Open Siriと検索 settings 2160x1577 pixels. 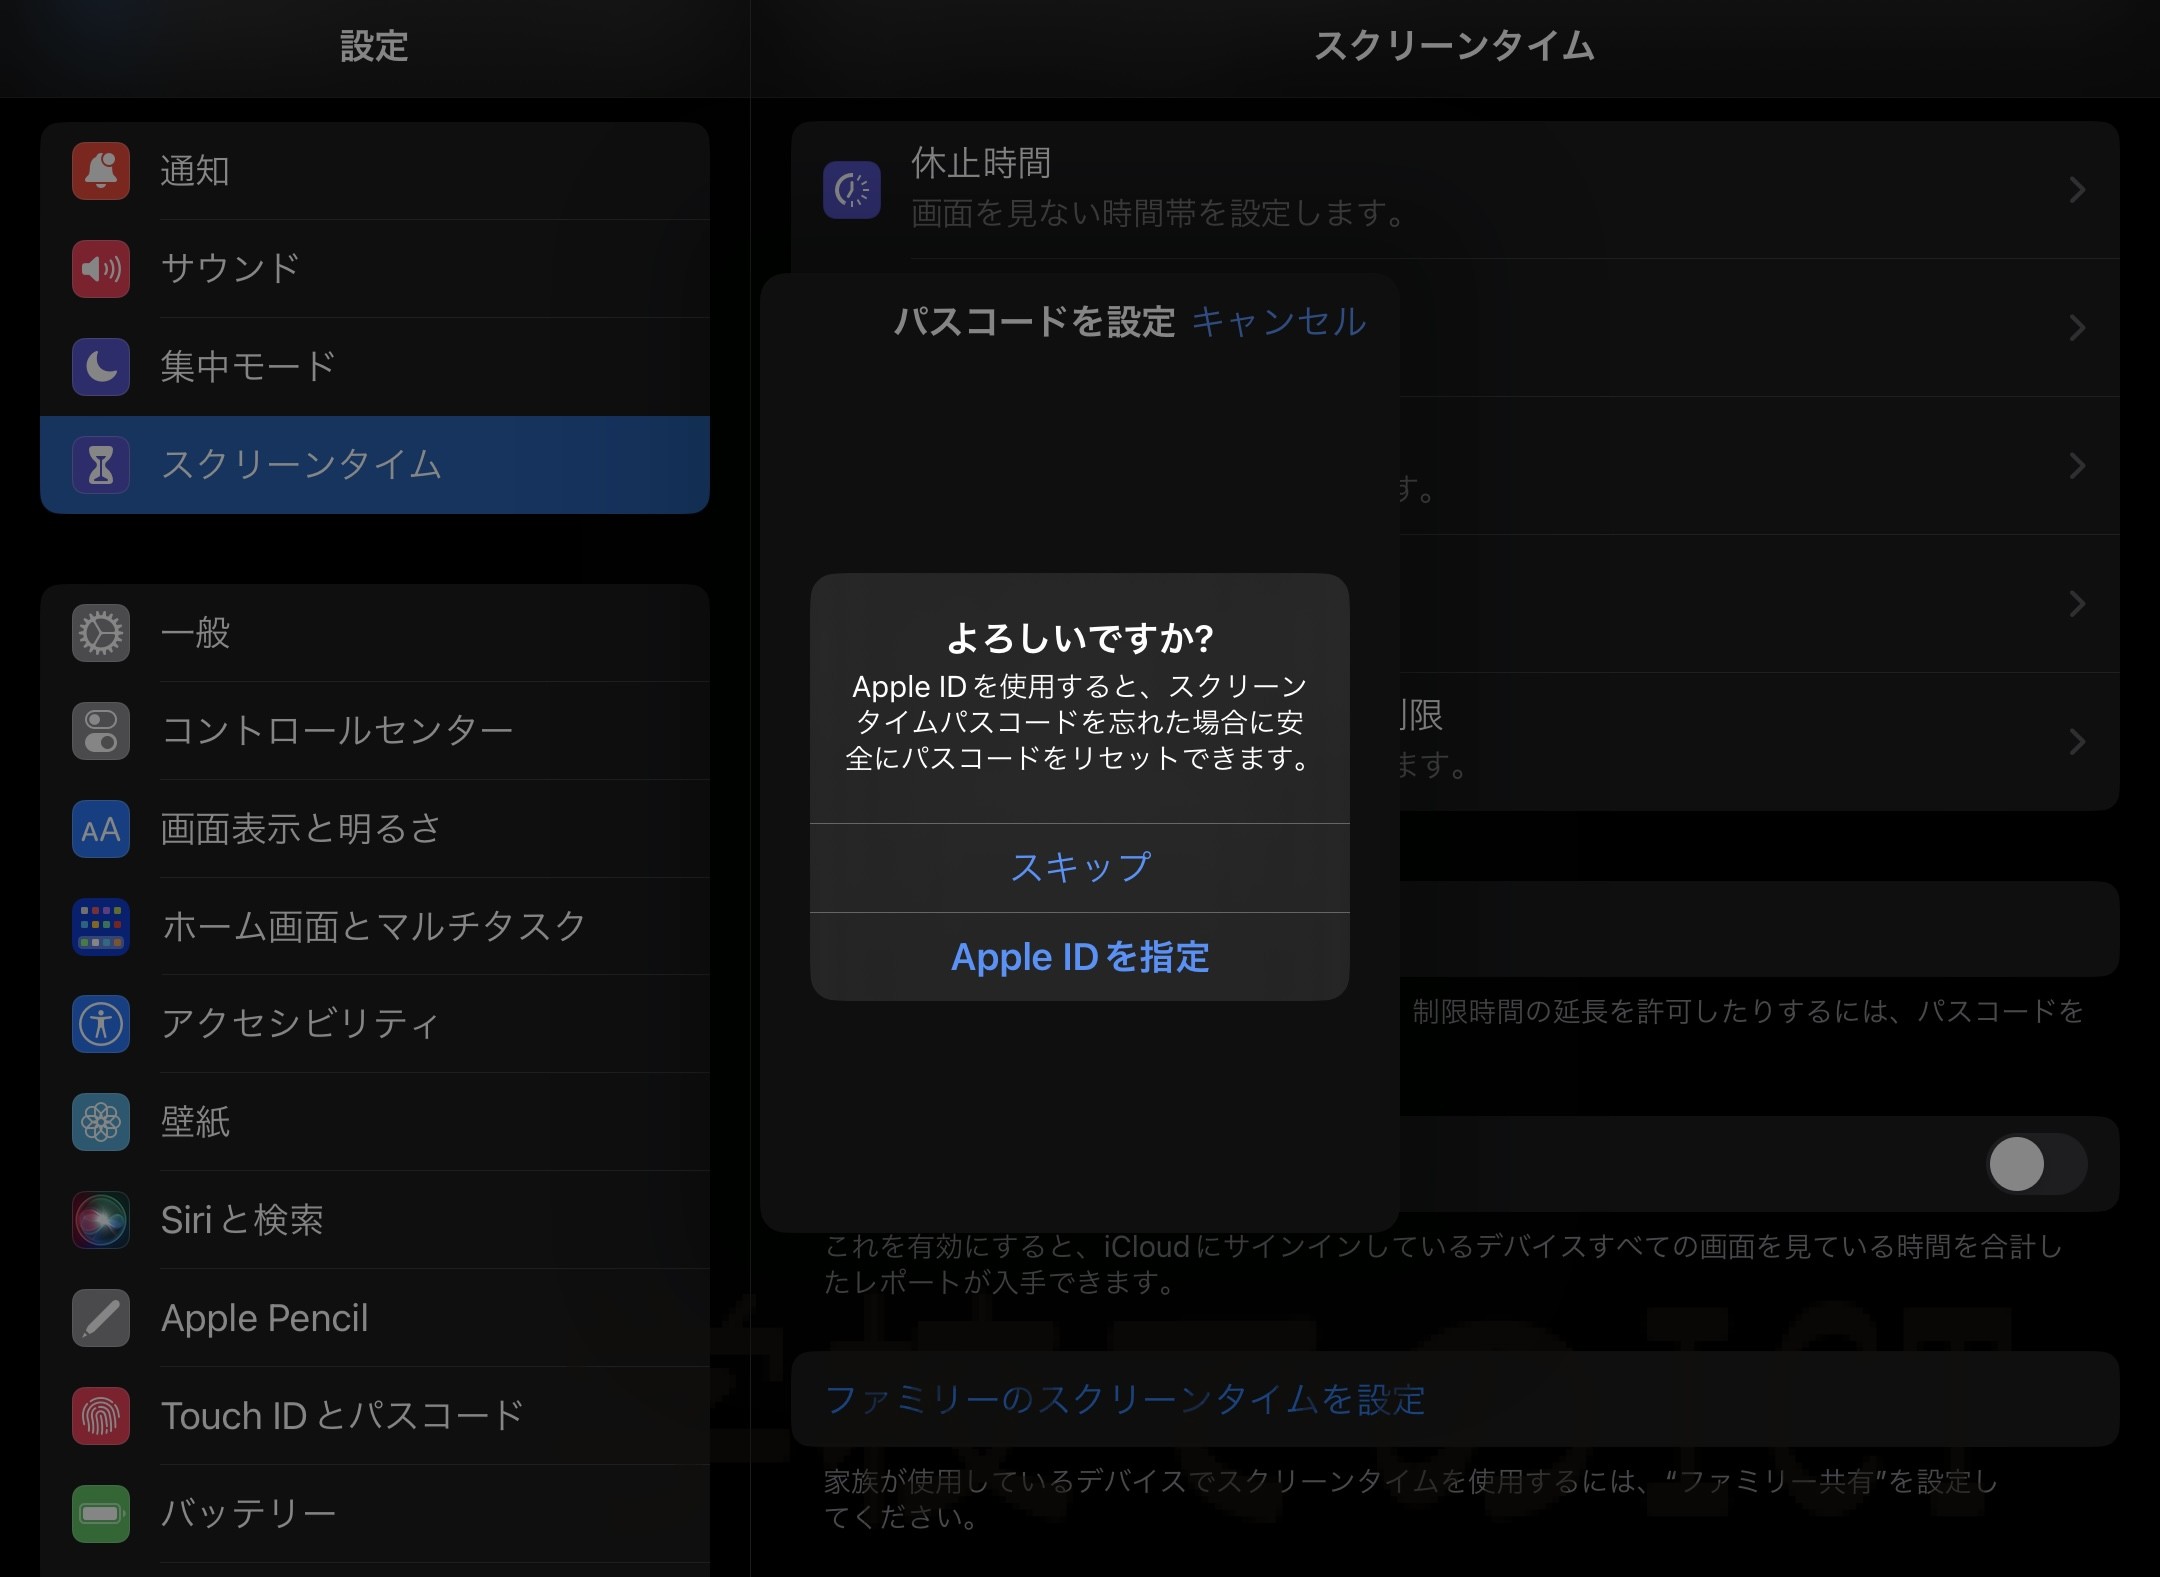tap(375, 1220)
